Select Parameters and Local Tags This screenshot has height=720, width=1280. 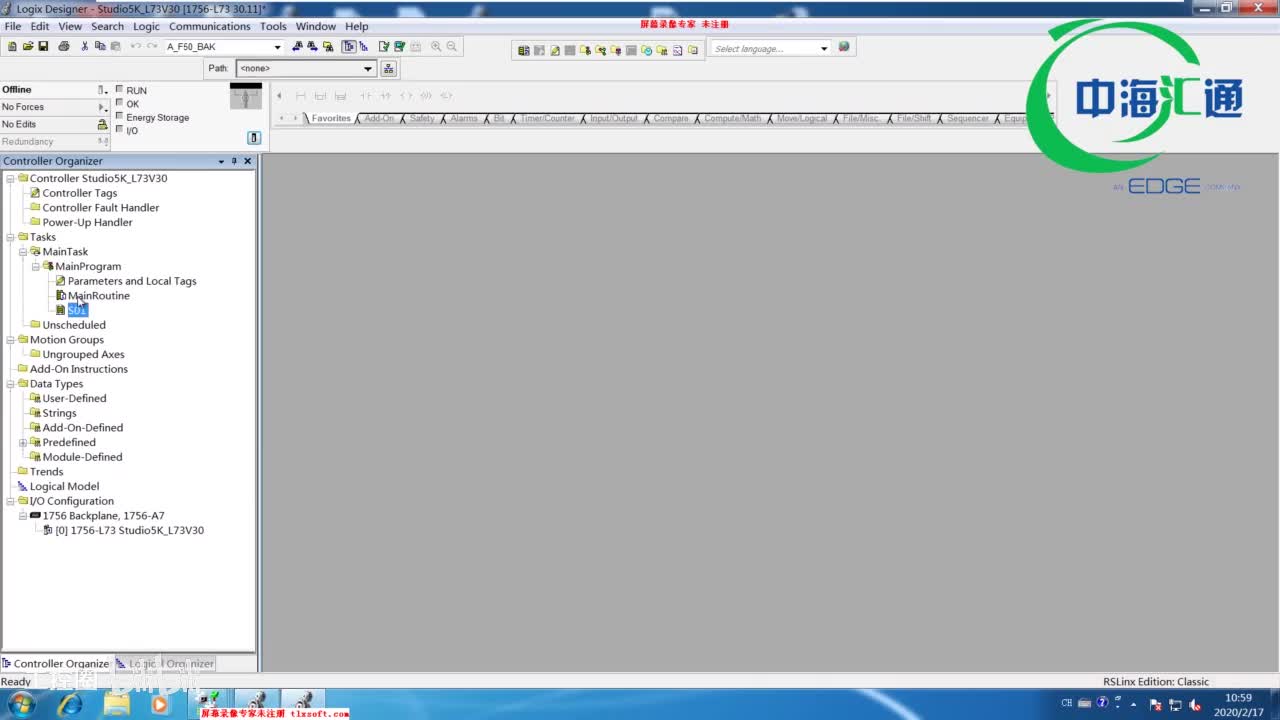coord(132,281)
